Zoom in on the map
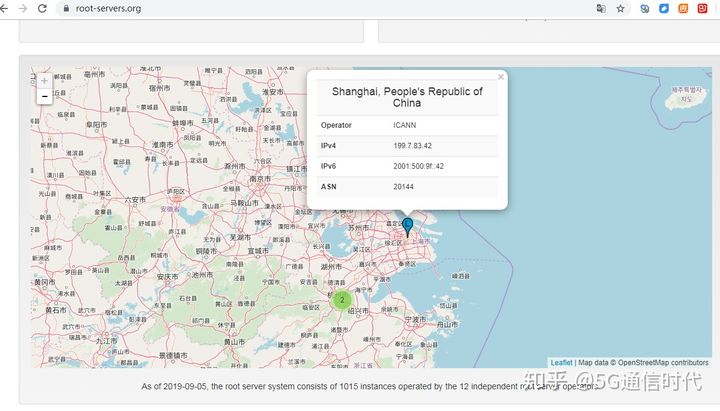The image size is (720, 411). click(45, 81)
